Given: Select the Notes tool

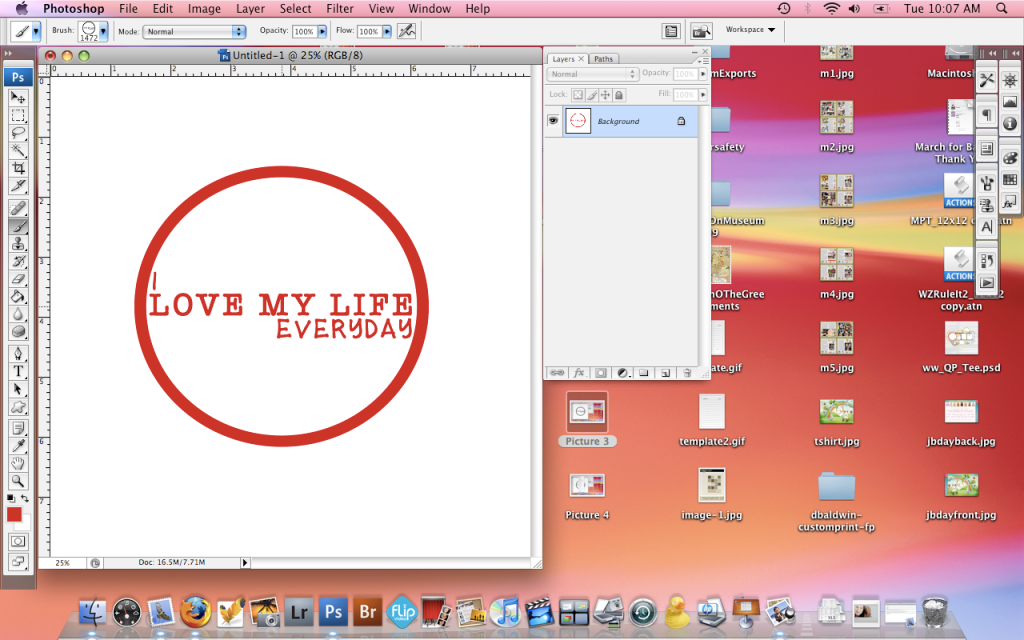Looking at the screenshot, I should pos(18,428).
